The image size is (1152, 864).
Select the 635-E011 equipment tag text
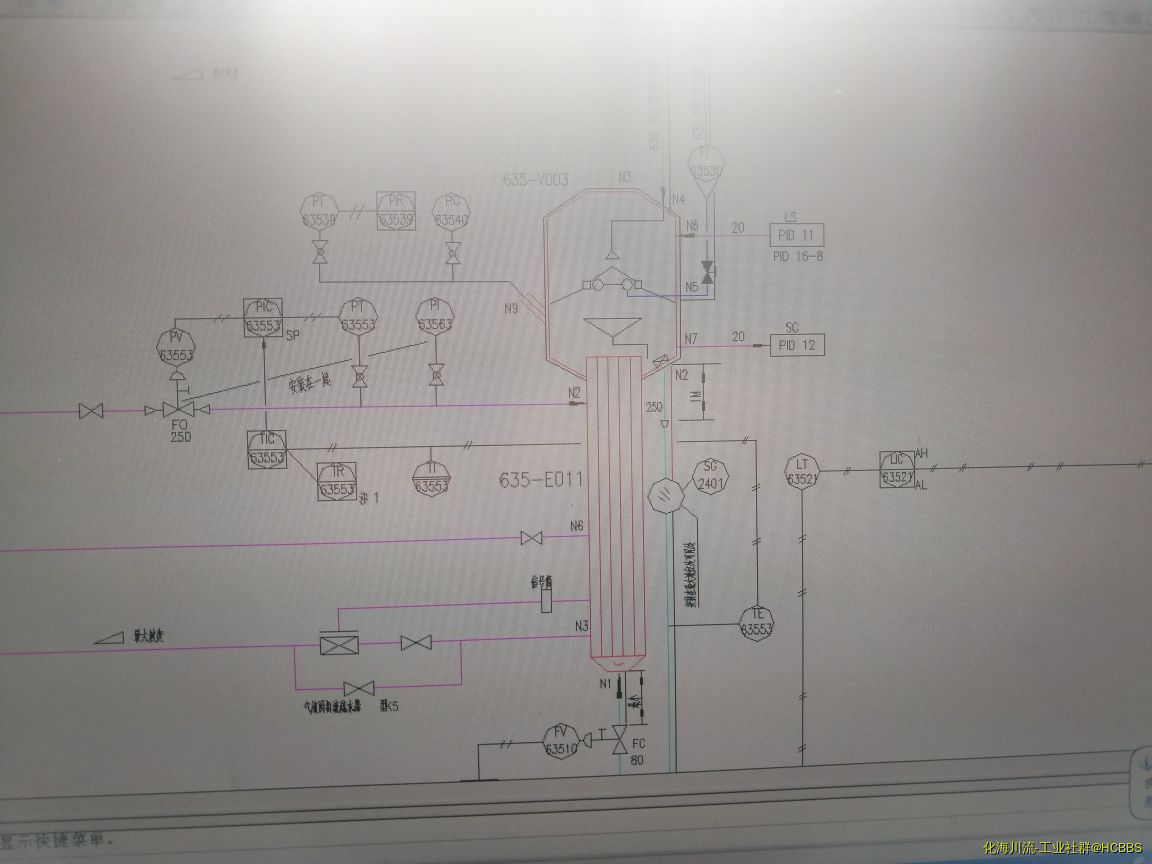click(x=540, y=480)
